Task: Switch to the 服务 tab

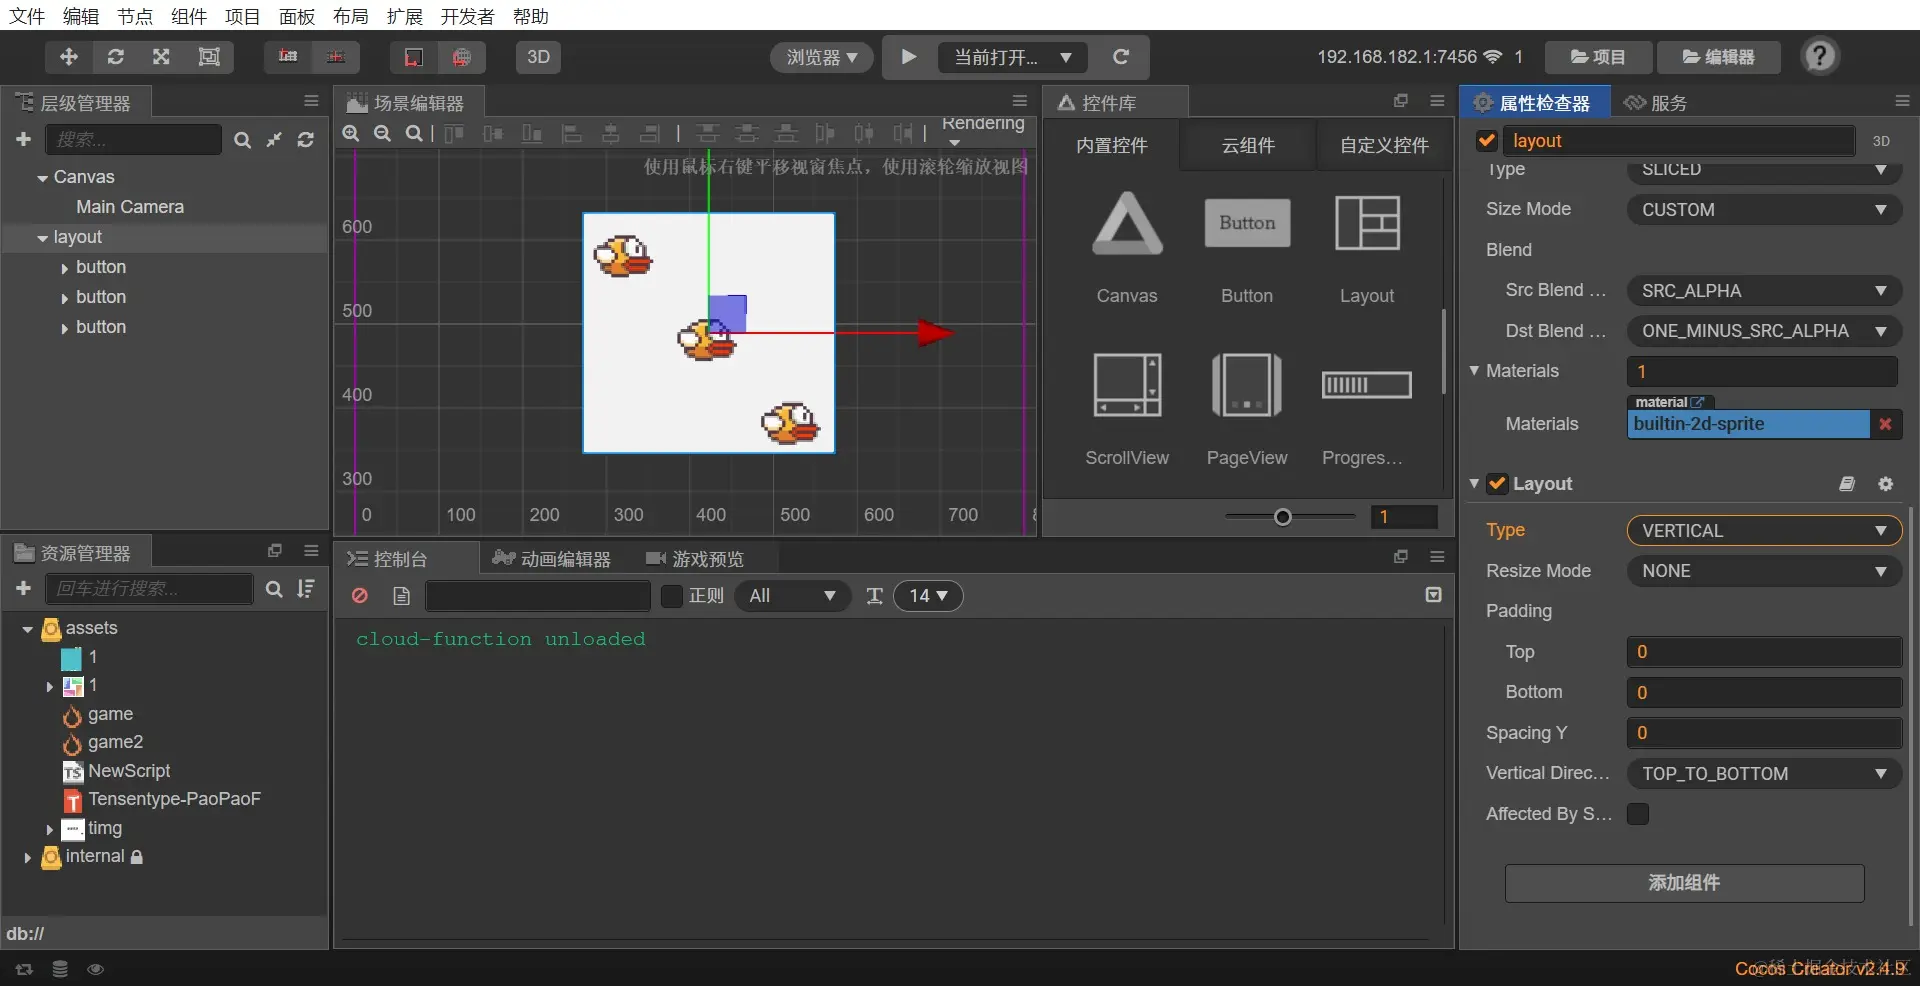Action: click(x=1656, y=102)
